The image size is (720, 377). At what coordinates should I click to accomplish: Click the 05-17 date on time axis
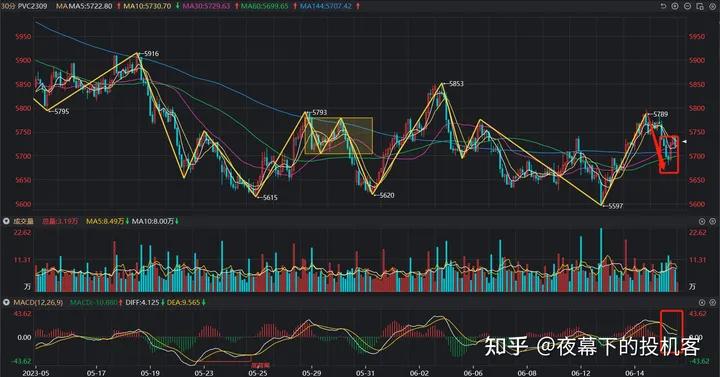click(x=96, y=373)
